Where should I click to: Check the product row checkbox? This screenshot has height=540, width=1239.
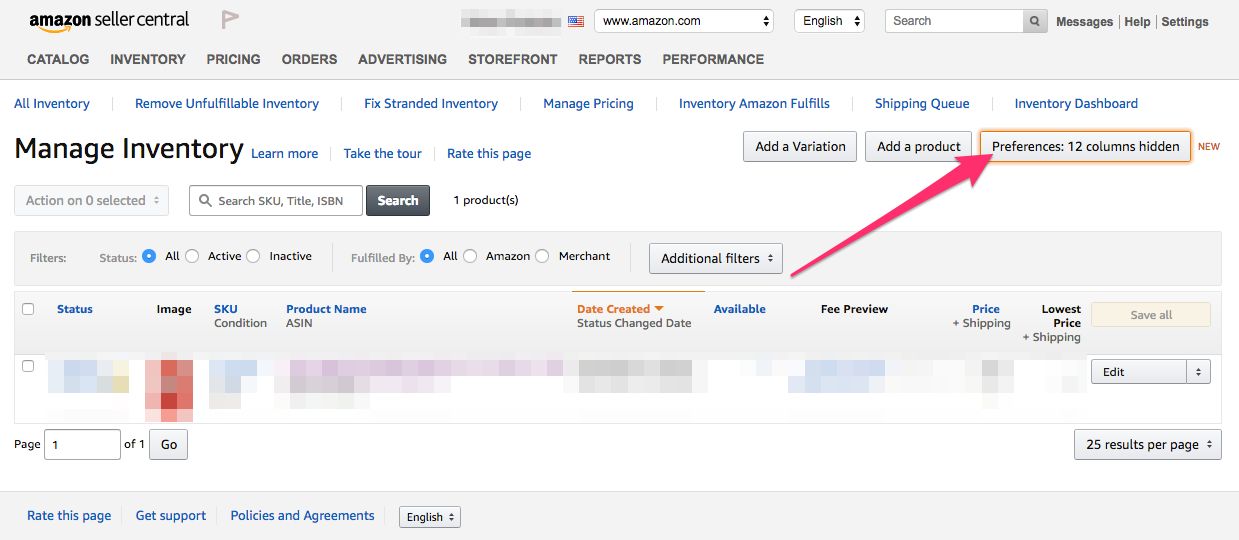coord(28,366)
